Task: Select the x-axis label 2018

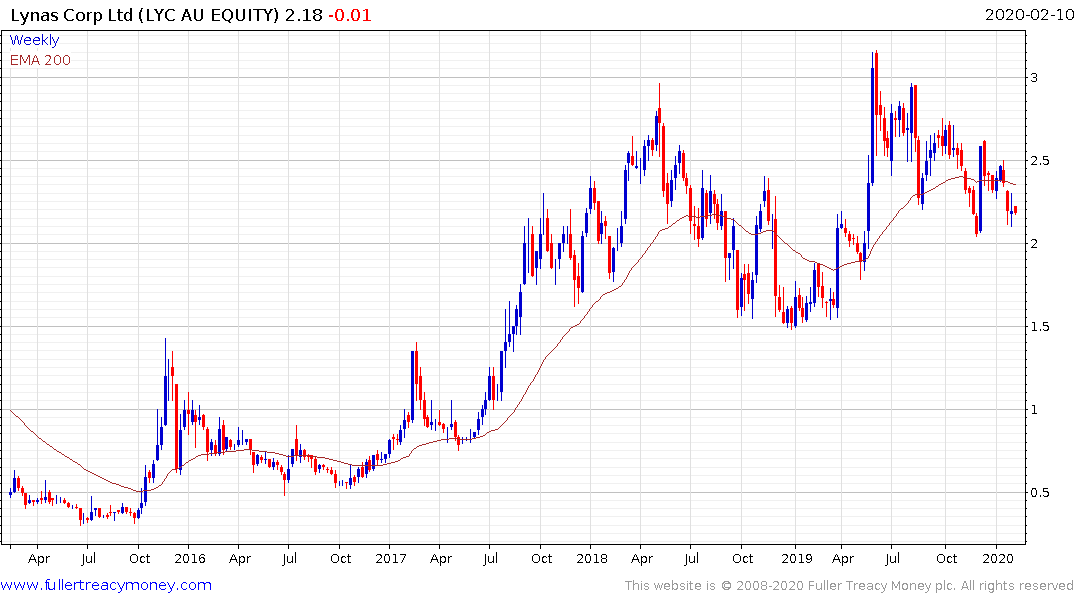Action: tap(592, 558)
